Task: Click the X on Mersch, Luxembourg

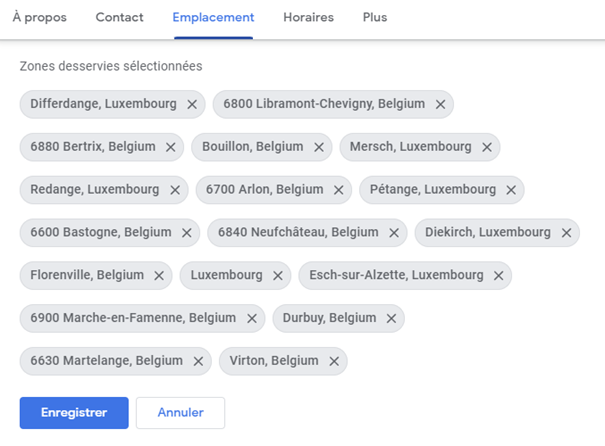Action: tap(487, 147)
